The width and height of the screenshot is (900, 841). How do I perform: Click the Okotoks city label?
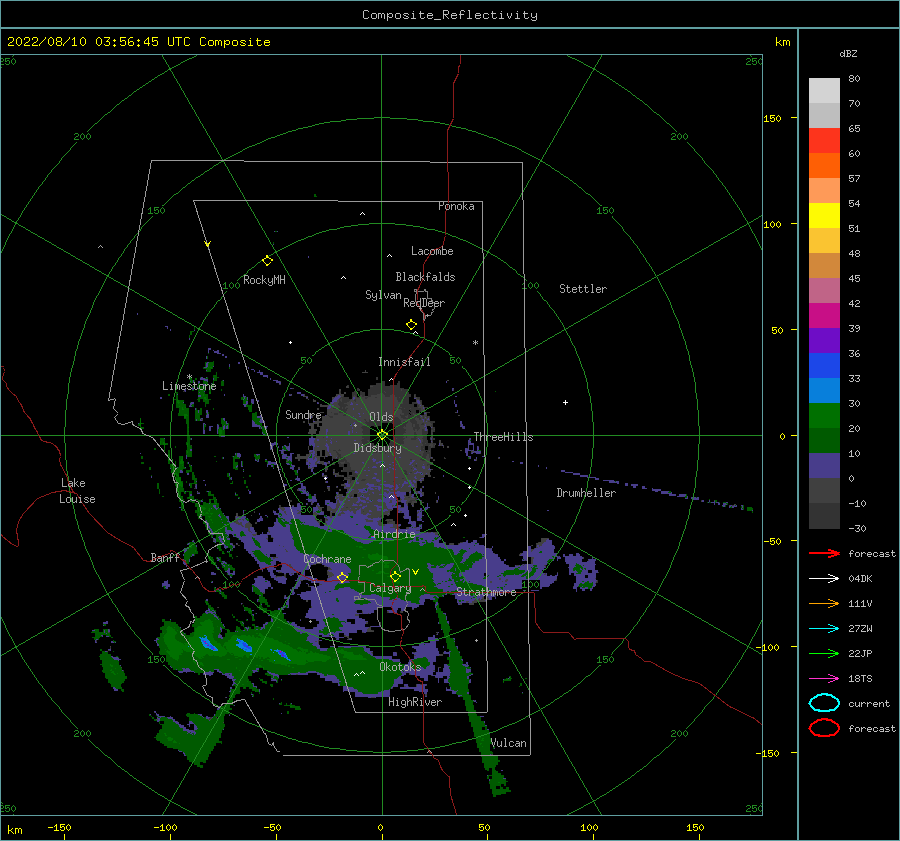click(x=400, y=667)
